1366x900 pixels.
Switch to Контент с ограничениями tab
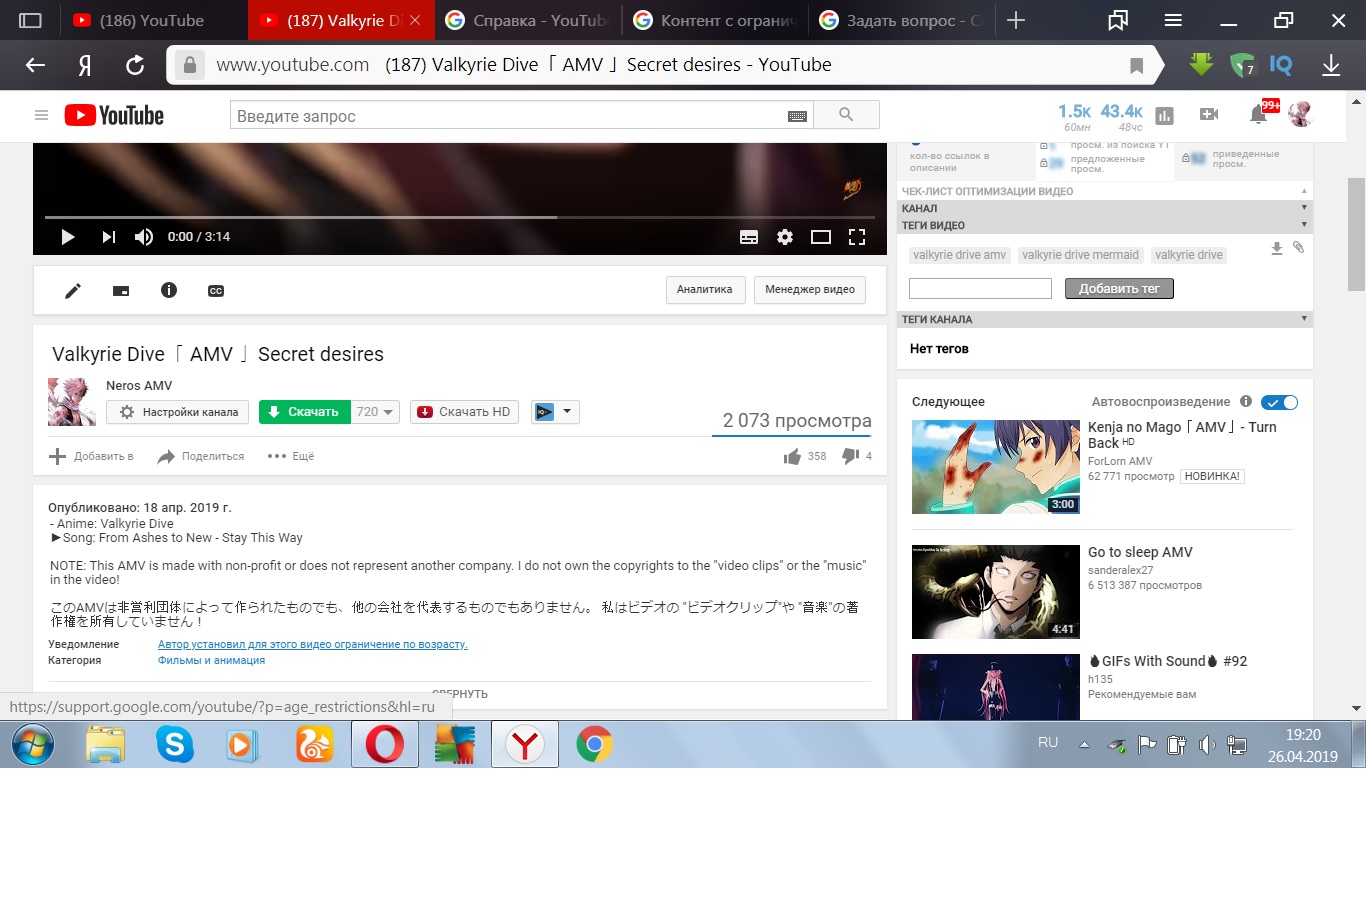(x=714, y=20)
